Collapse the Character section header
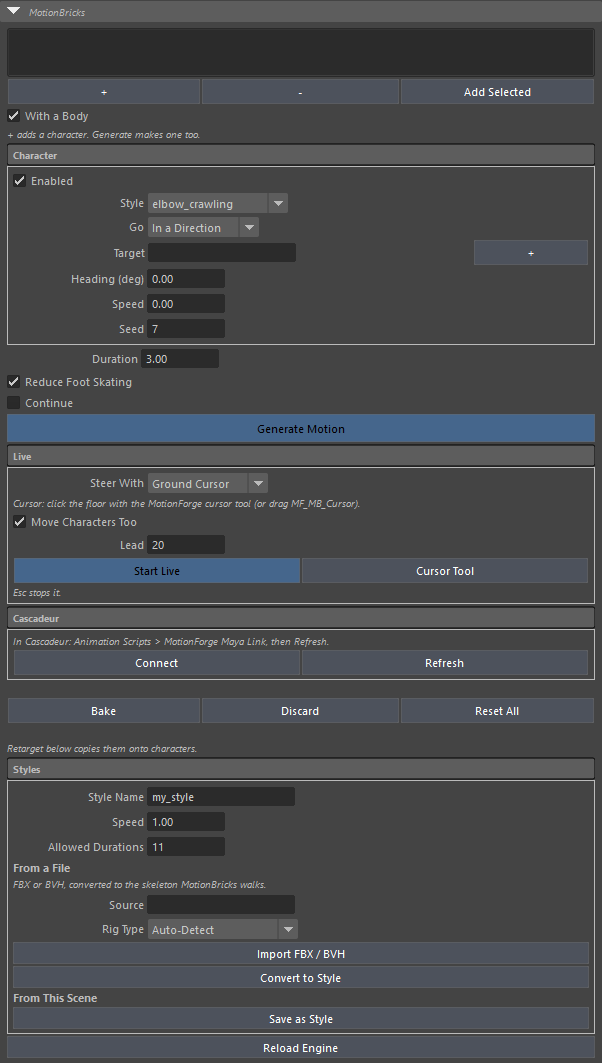Screen dimensions: 602x1063 pos(301,155)
